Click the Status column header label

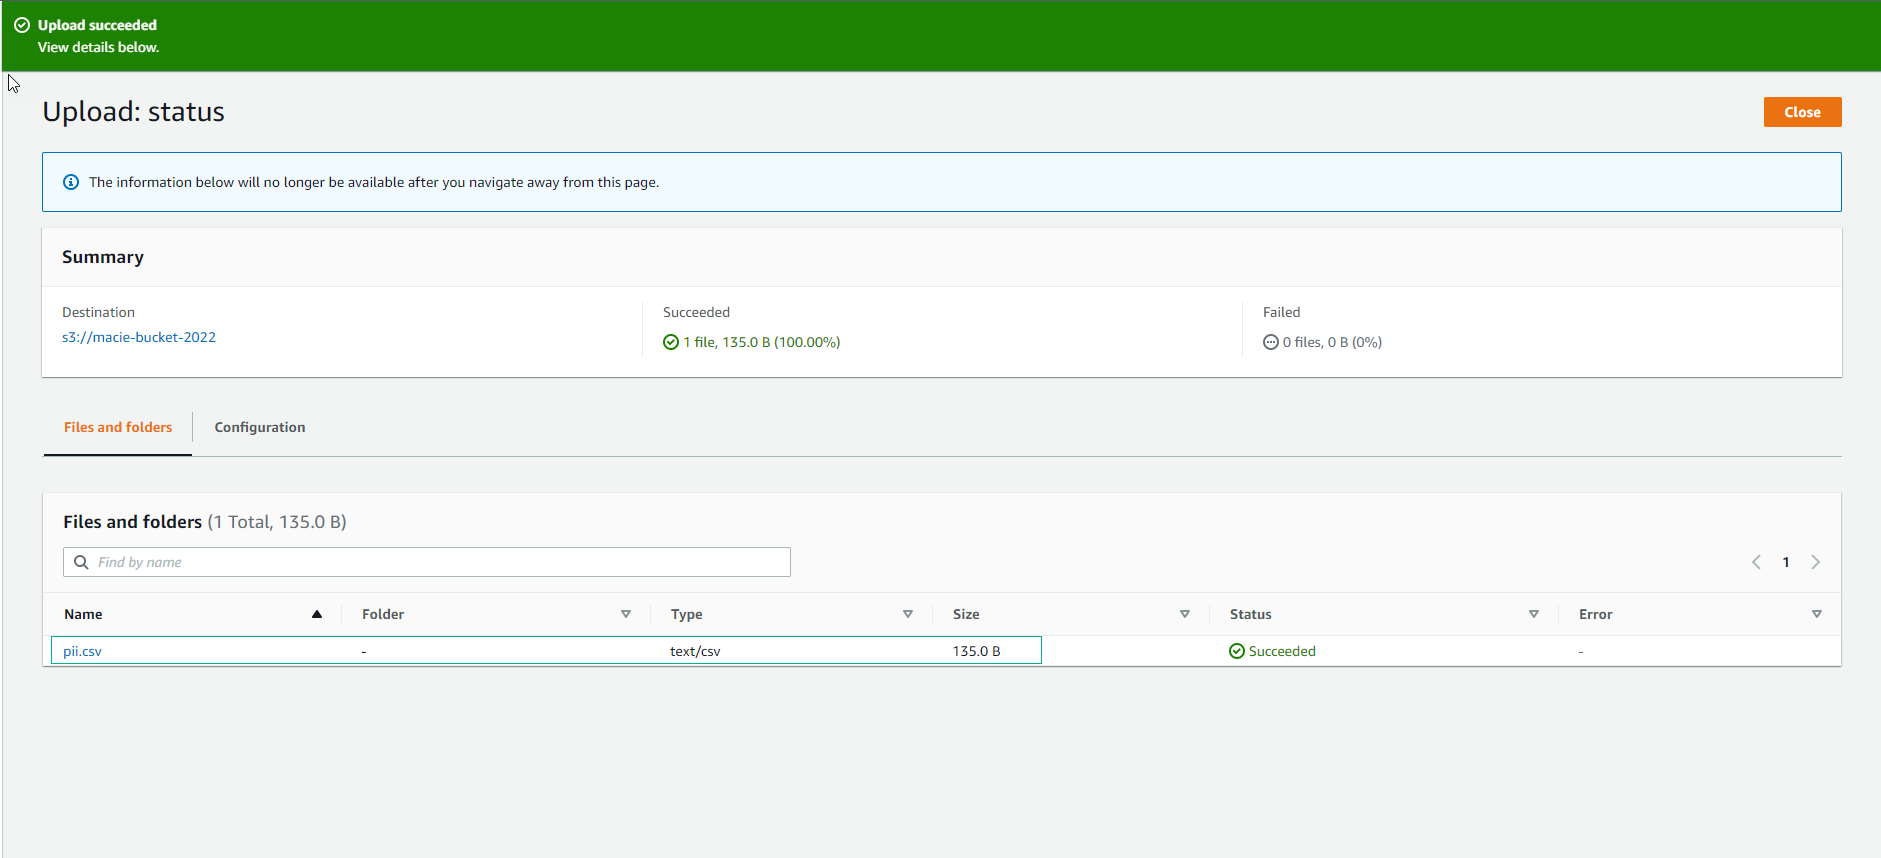tap(1251, 614)
